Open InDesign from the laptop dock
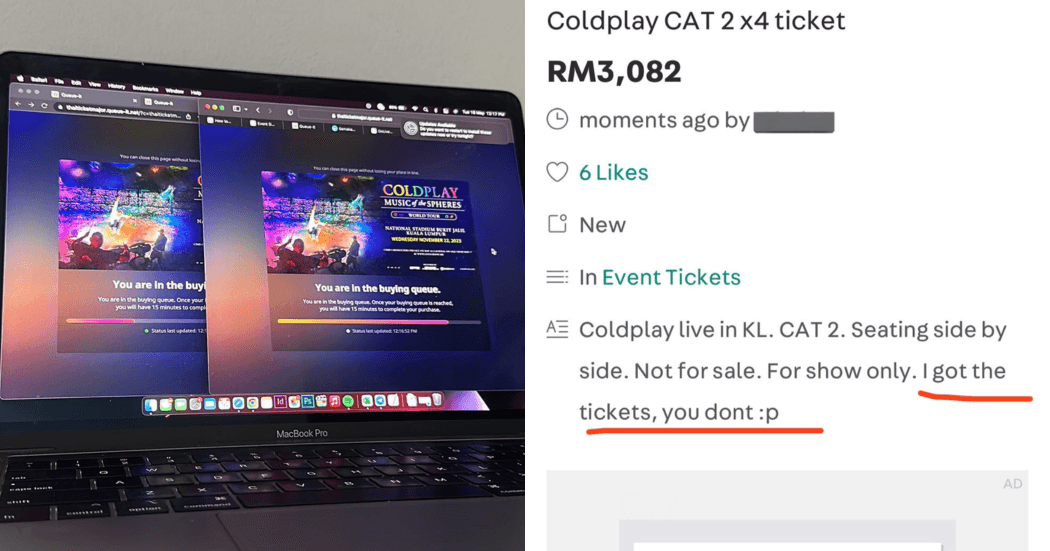The image size is (1050, 551). point(280,401)
